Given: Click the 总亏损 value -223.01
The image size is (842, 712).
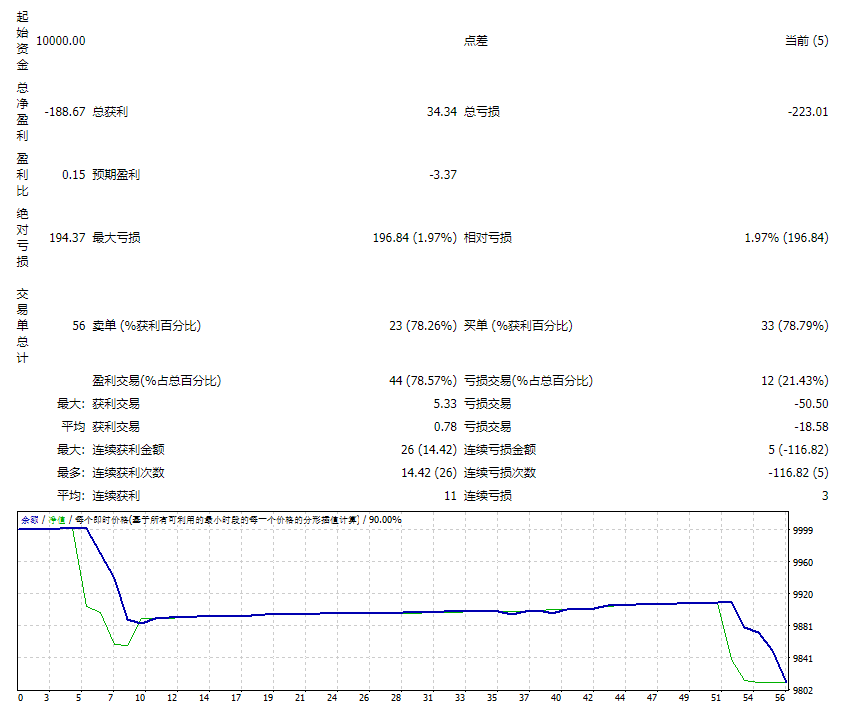Looking at the screenshot, I should [x=807, y=112].
